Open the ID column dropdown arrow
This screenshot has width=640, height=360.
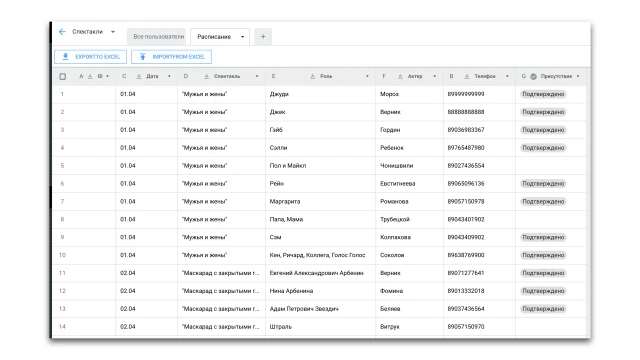(108, 76)
